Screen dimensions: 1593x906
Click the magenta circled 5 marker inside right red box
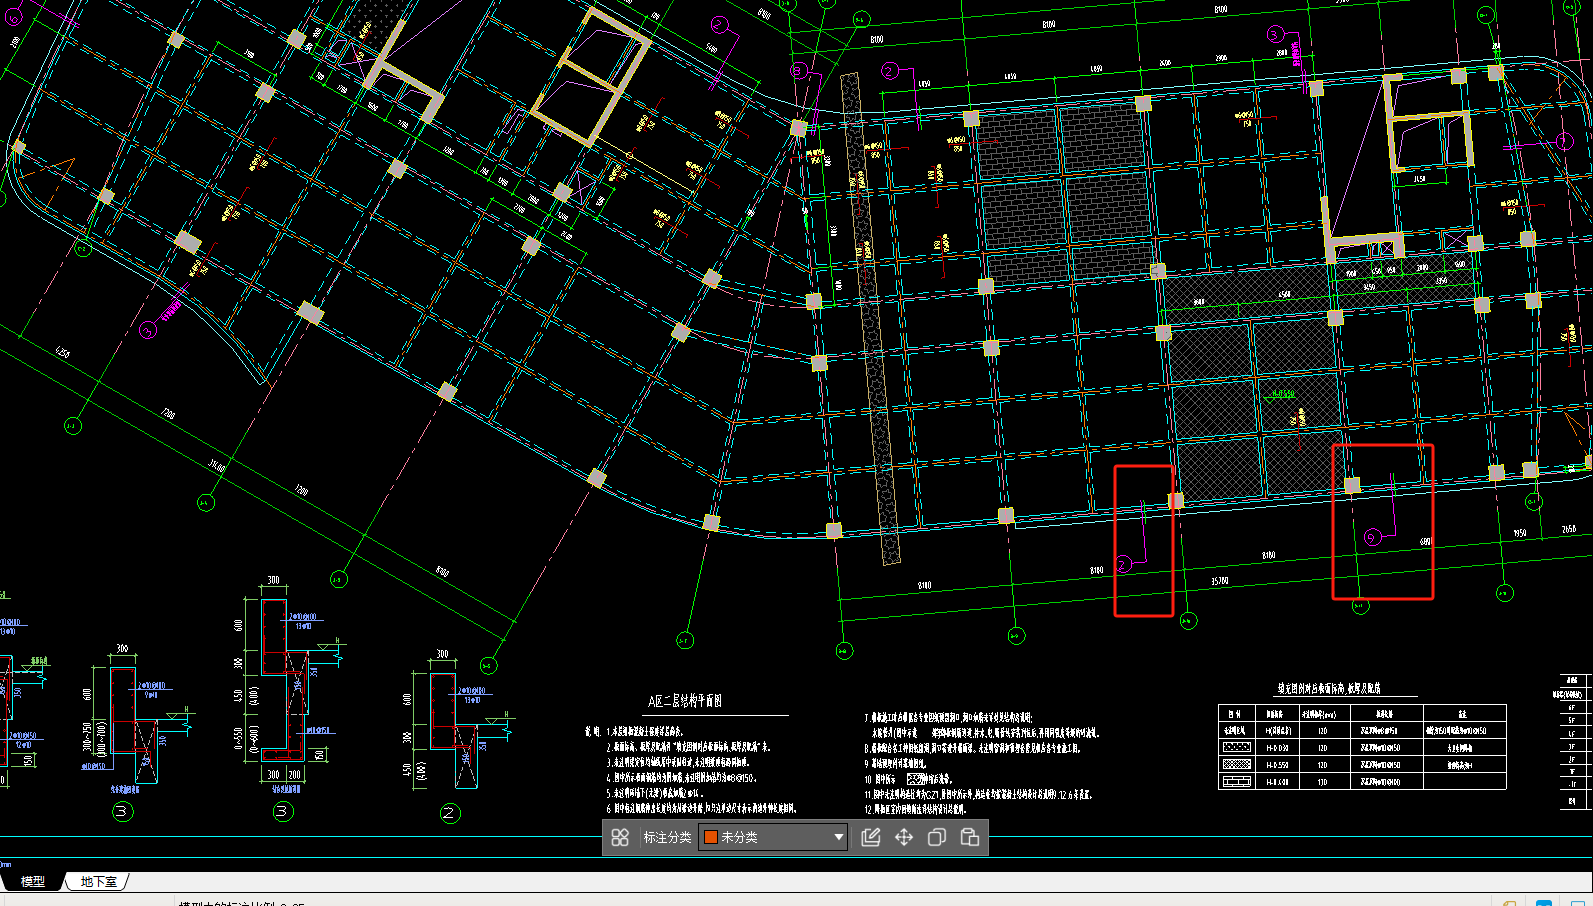pyautogui.click(x=1371, y=537)
